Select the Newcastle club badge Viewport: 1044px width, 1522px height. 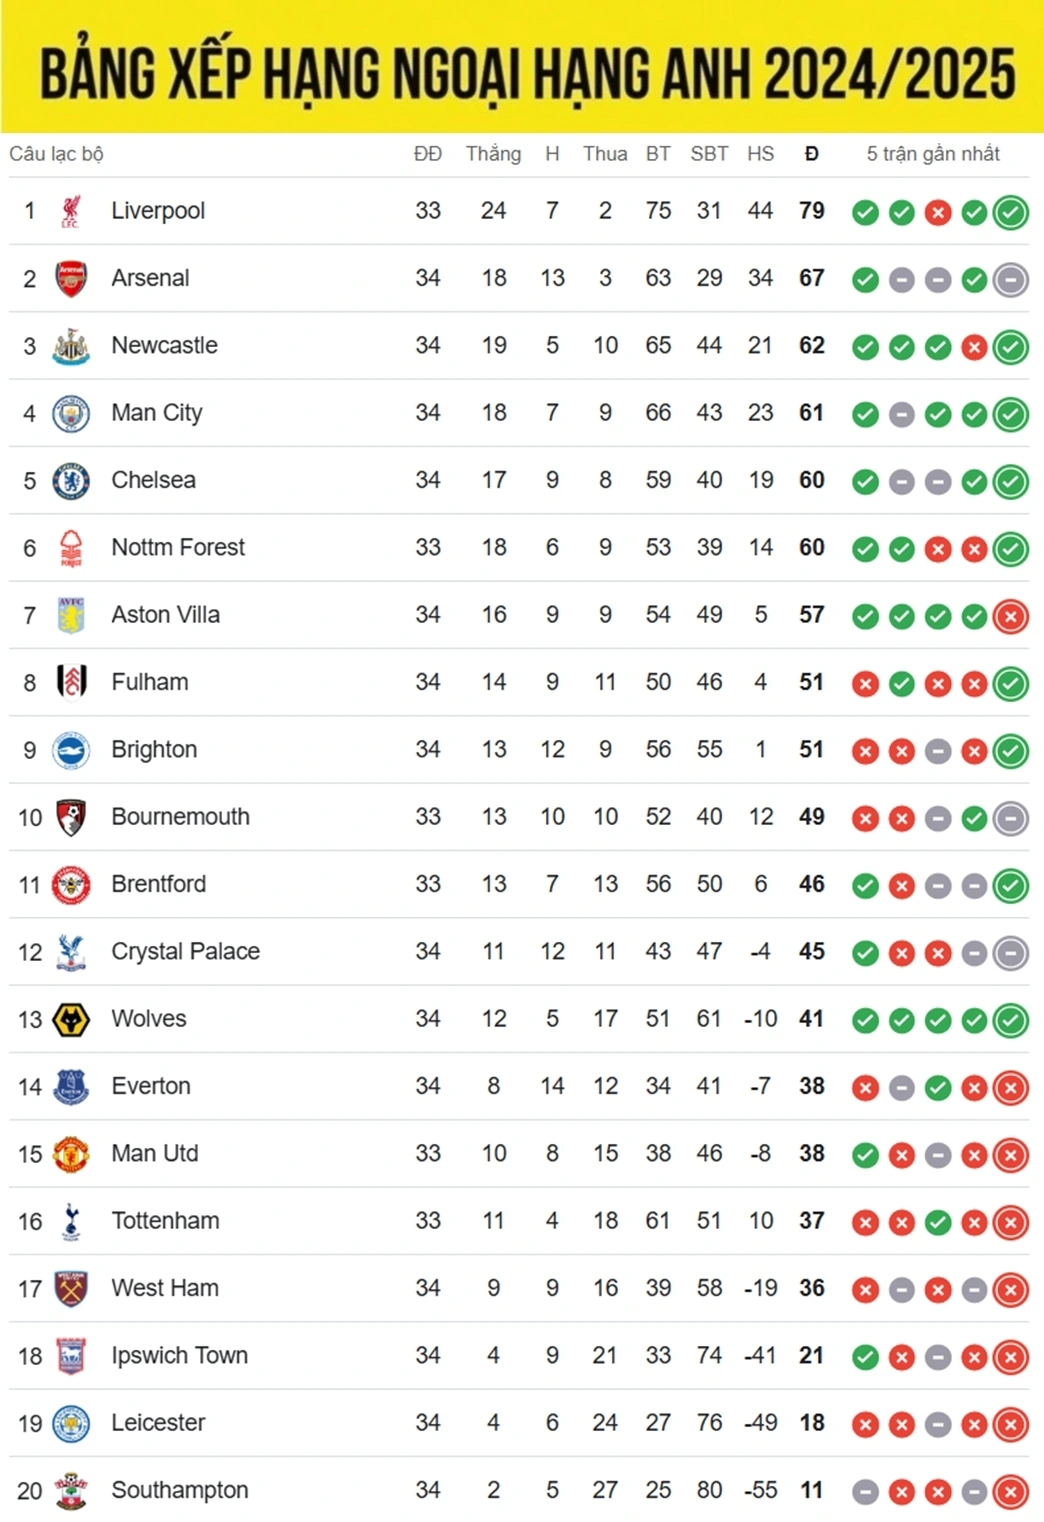pyautogui.click(x=70, y=346)
